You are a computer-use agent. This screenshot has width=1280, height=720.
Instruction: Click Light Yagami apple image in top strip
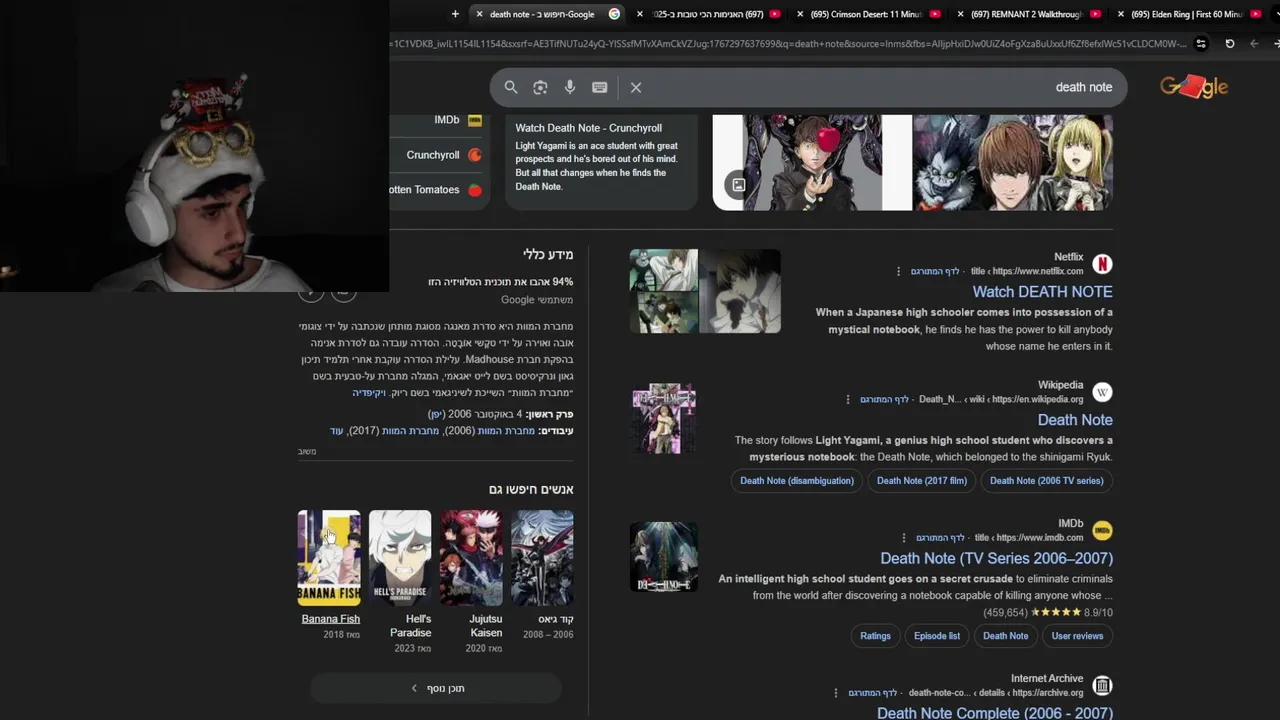coord(812,162)
